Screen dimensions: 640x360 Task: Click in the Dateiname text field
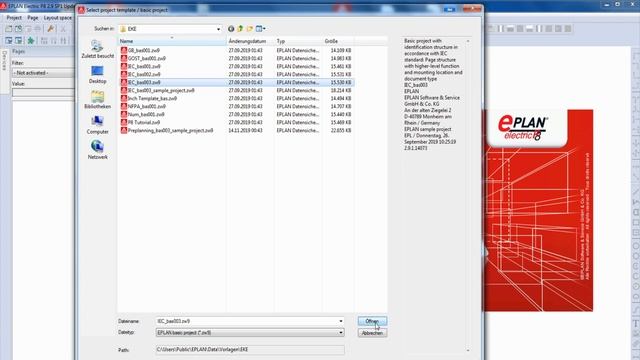coord(247,321)
